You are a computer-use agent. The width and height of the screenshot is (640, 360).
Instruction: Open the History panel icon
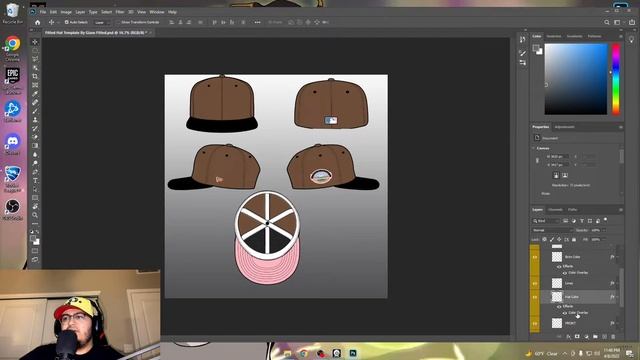tap(522, 39)
